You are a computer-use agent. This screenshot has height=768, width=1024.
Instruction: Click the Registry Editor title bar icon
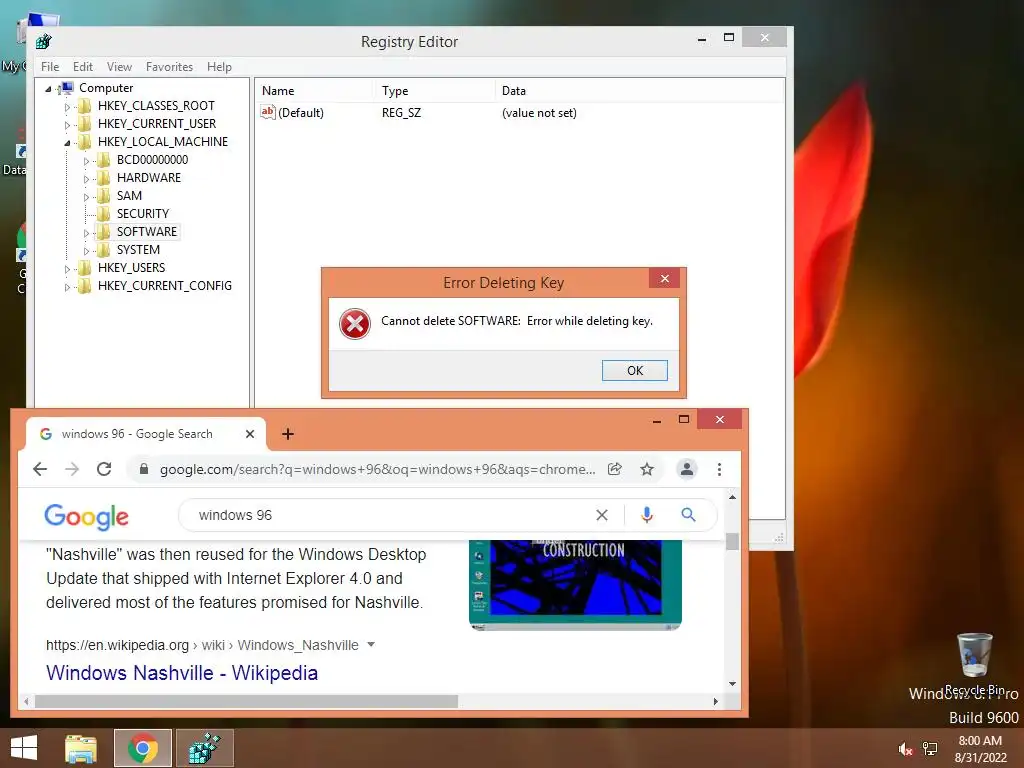44,42
